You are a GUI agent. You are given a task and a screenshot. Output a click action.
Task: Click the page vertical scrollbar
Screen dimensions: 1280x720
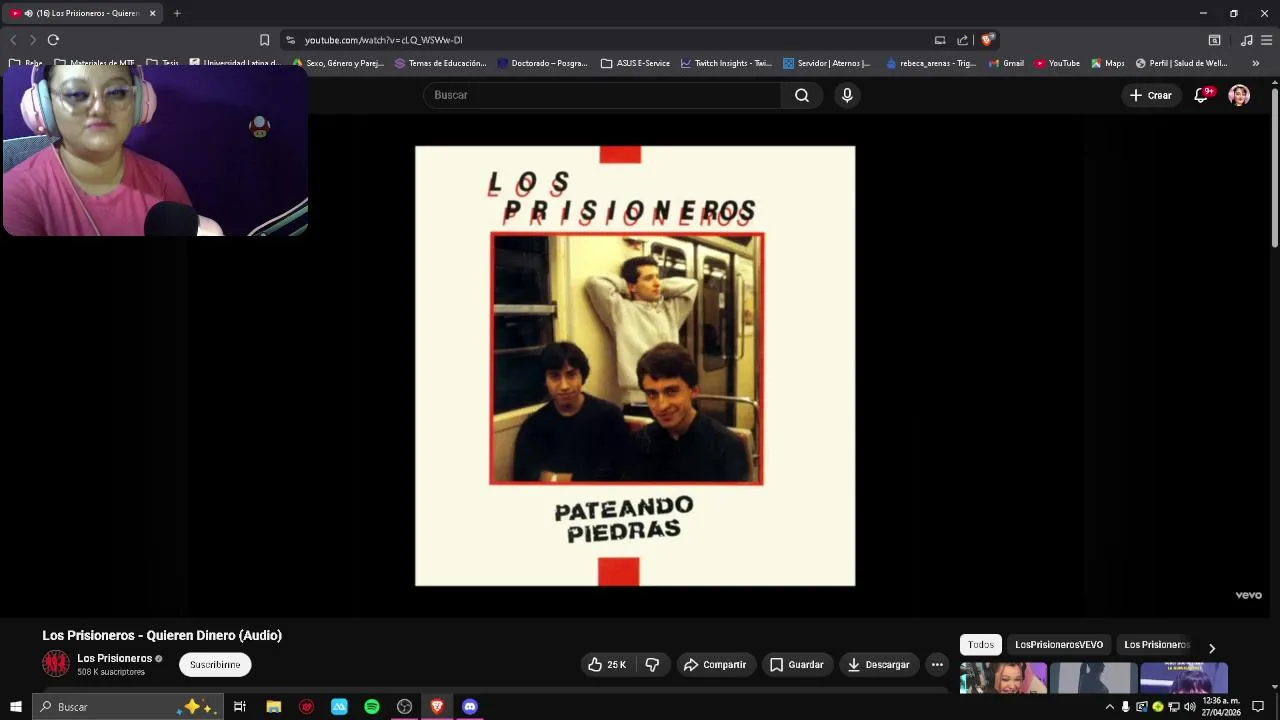click(1274, 170)
